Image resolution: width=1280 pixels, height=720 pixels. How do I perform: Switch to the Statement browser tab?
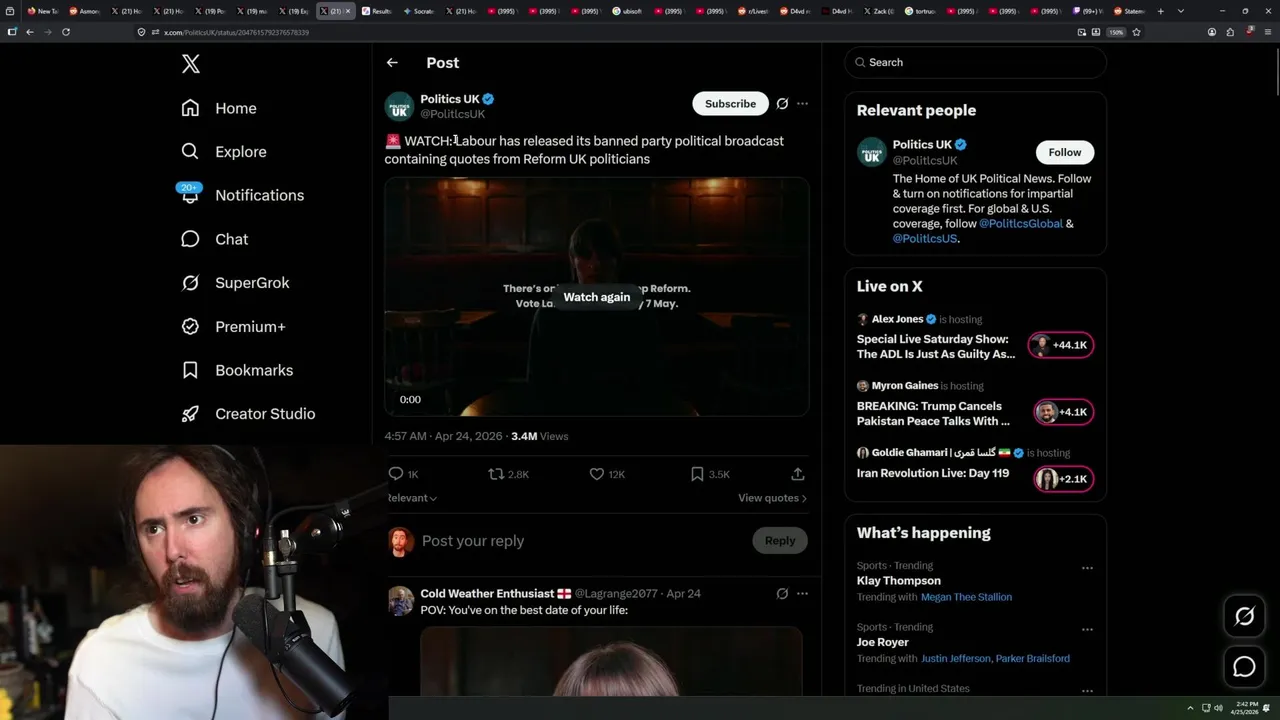click(1129, 11)
